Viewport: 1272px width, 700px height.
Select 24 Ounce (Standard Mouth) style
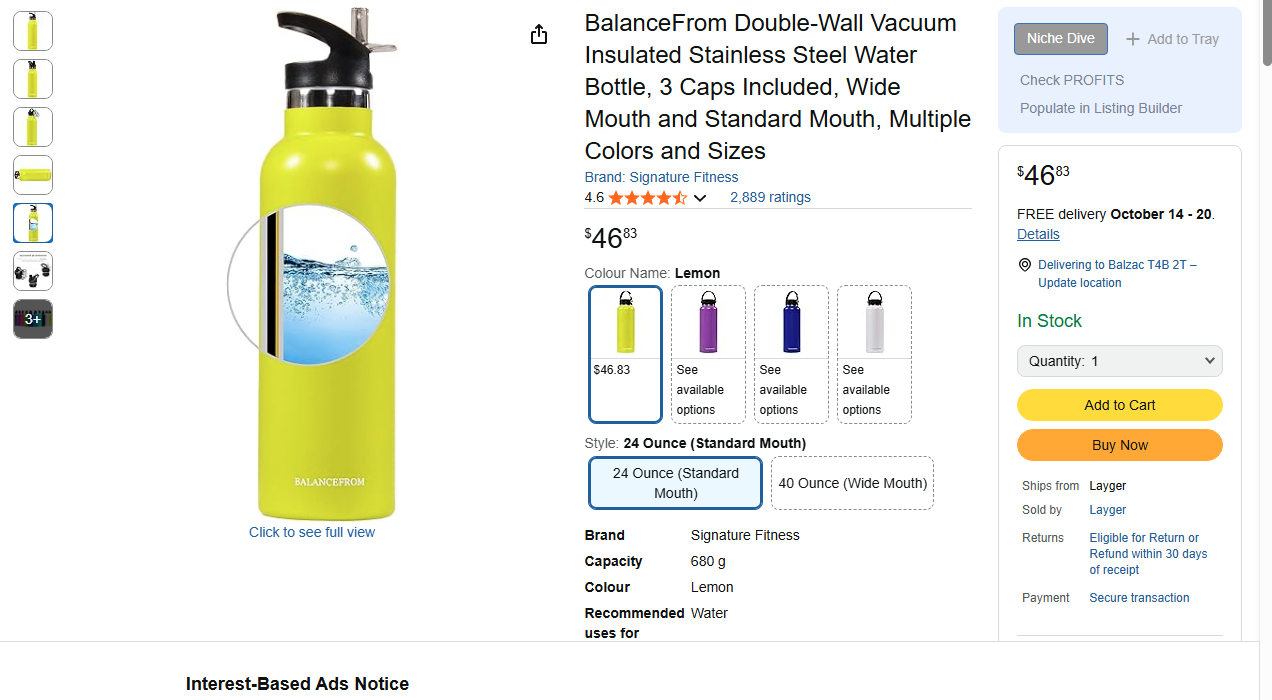(676, 483)
